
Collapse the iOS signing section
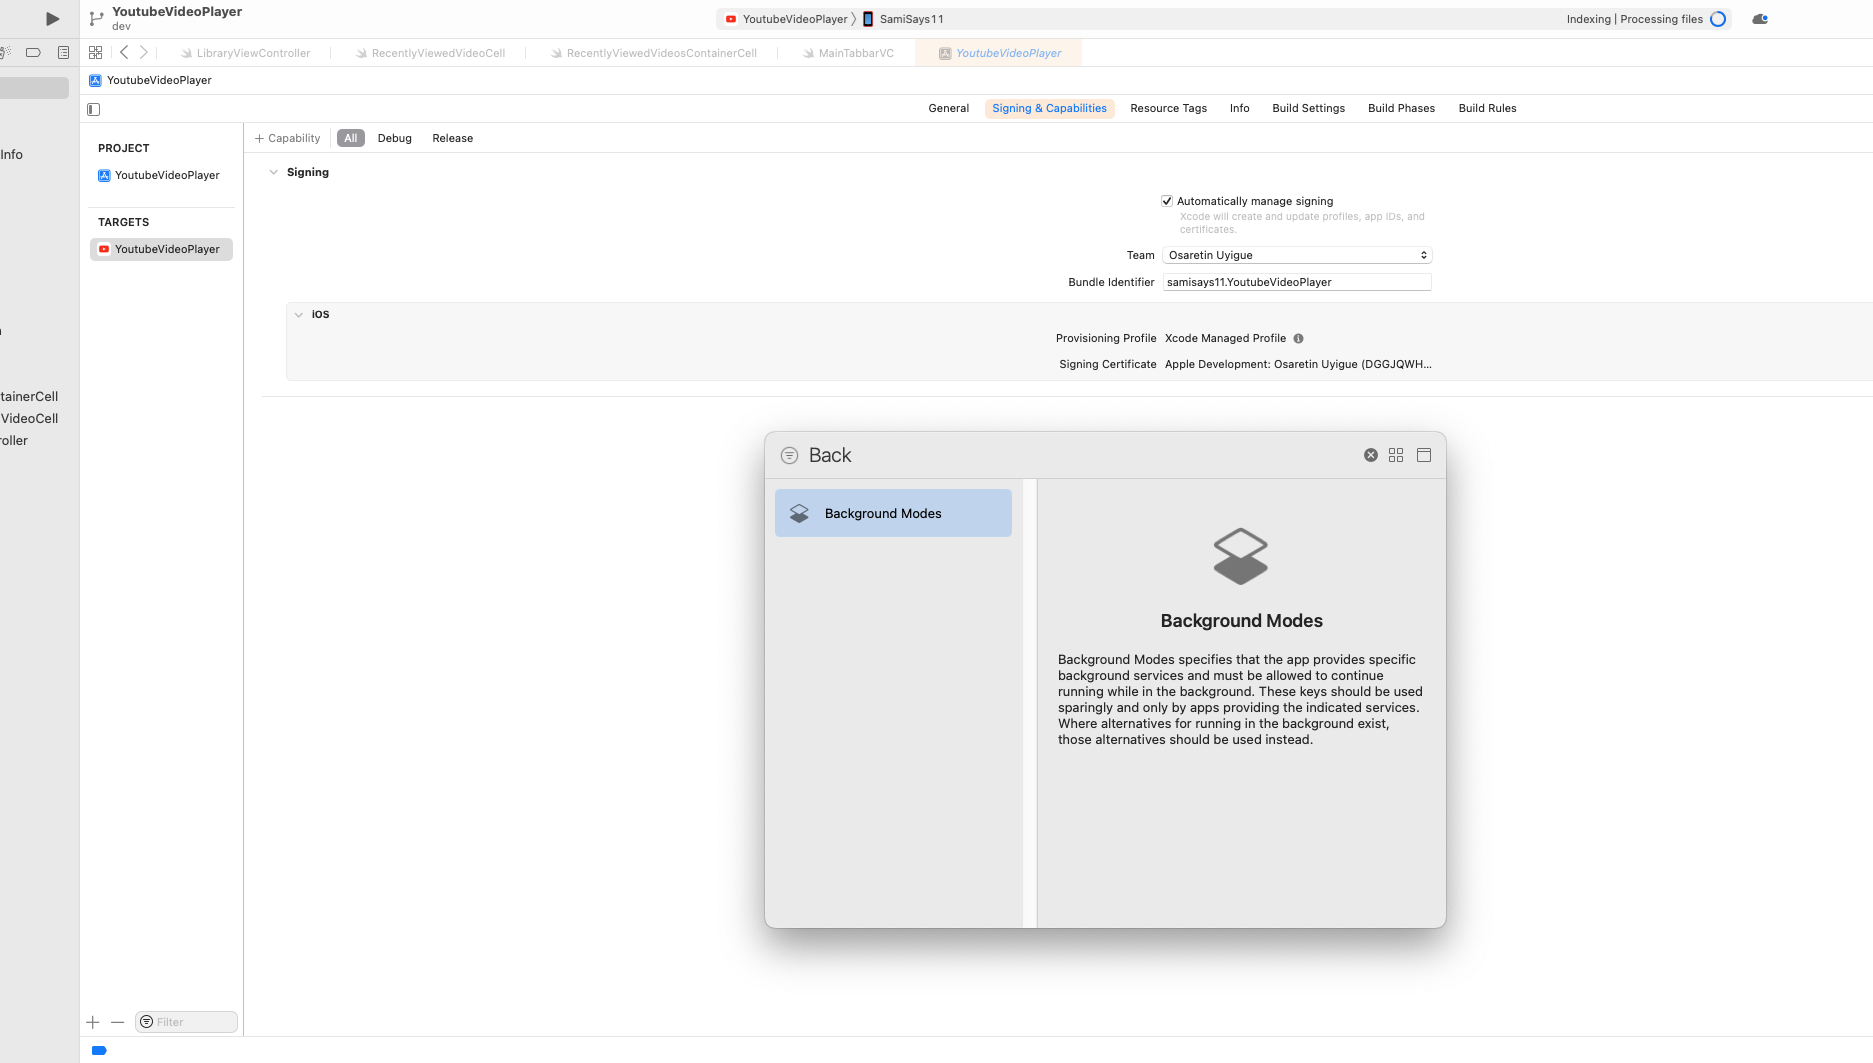299,314
